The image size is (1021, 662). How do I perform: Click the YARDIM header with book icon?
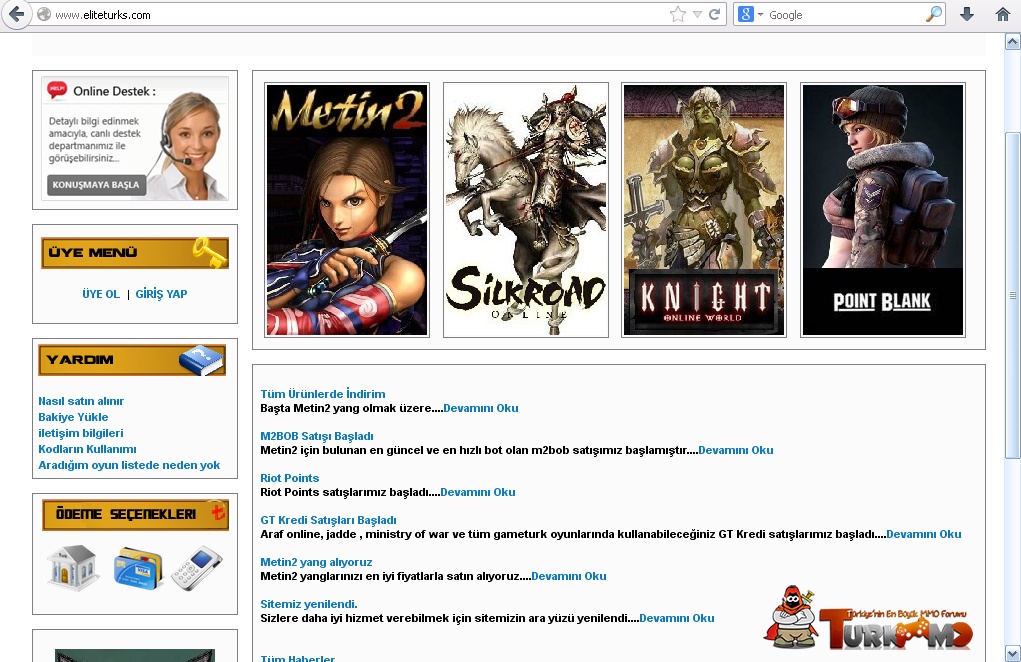[x=132, y=360]
